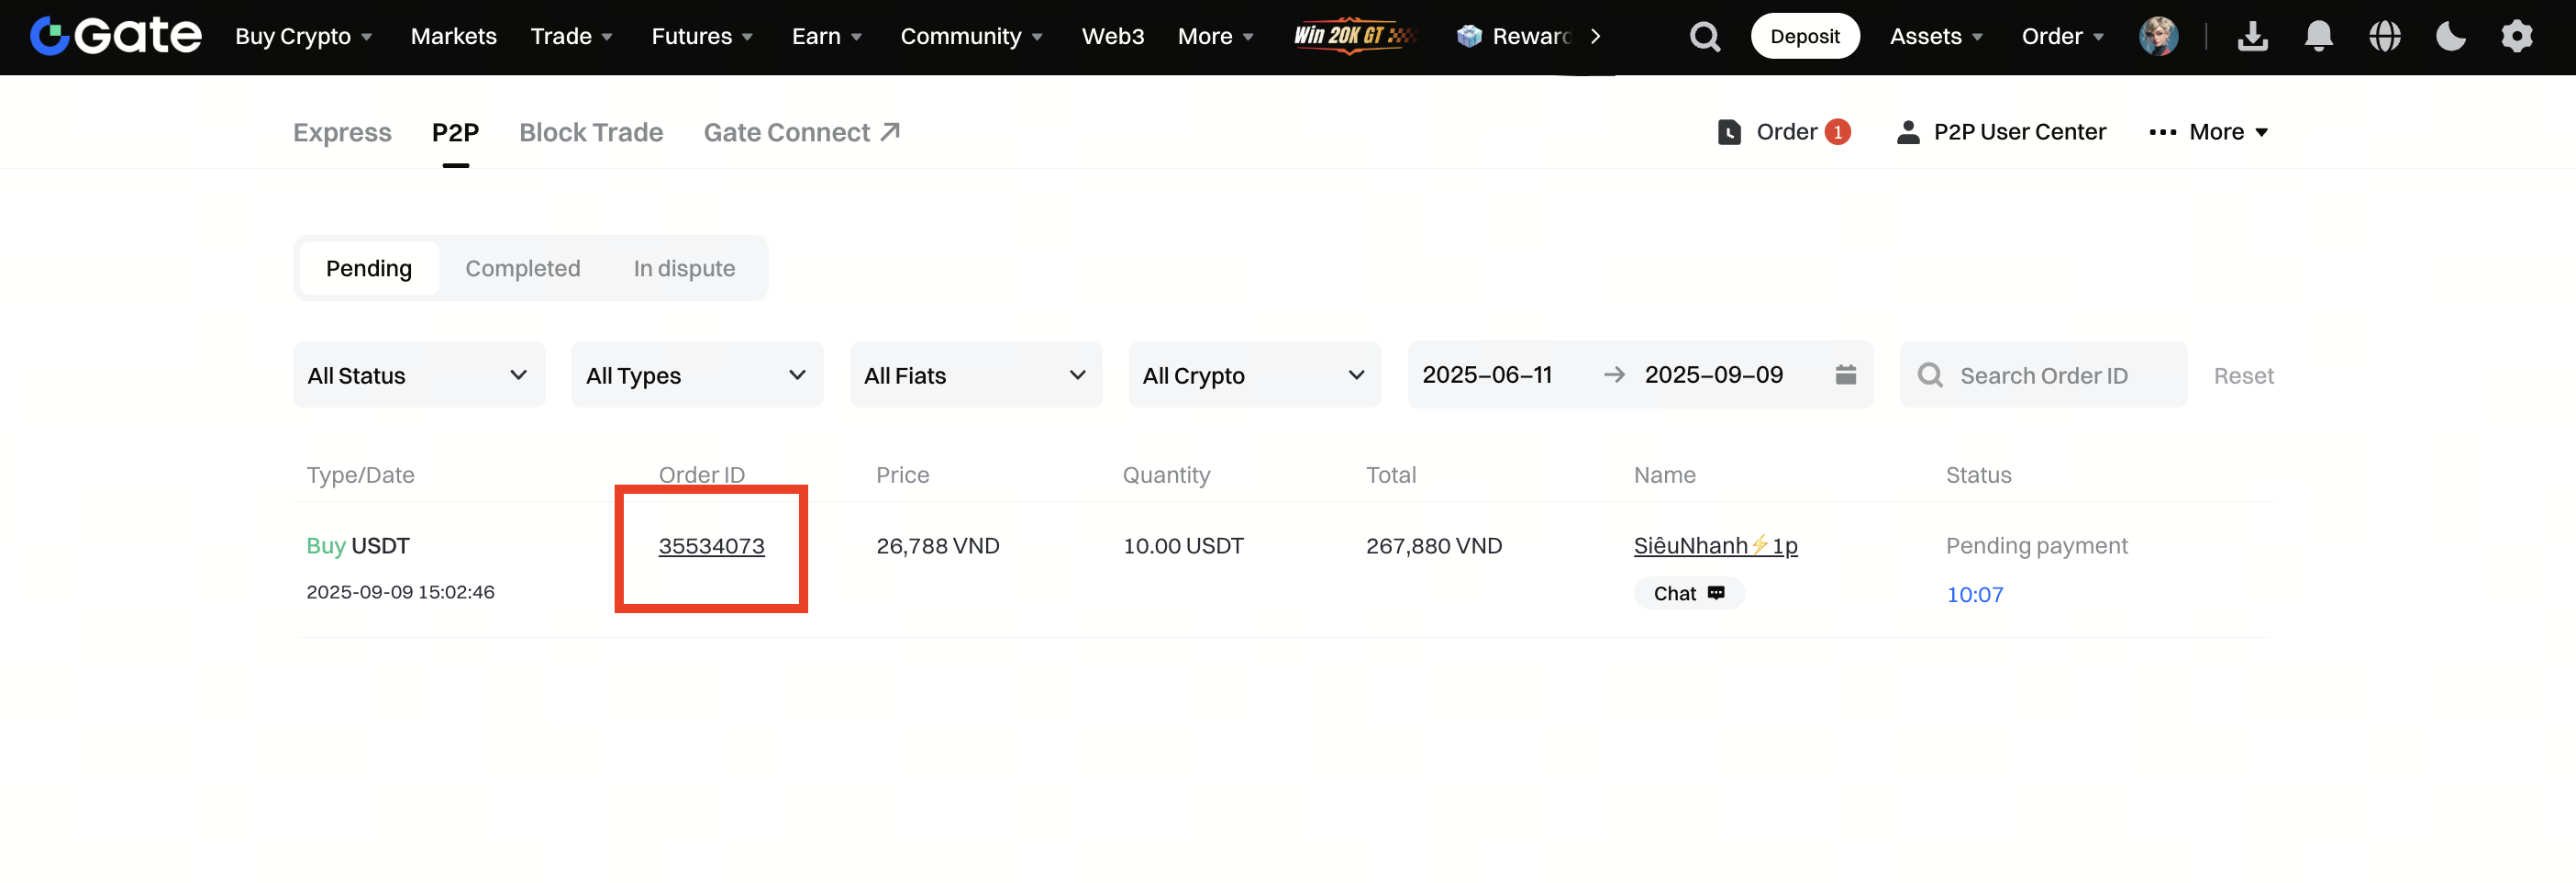Expand the All Types dropdown
This screenshot has height=883, width=2576.
pyautogui.click(x=697, y=376)
